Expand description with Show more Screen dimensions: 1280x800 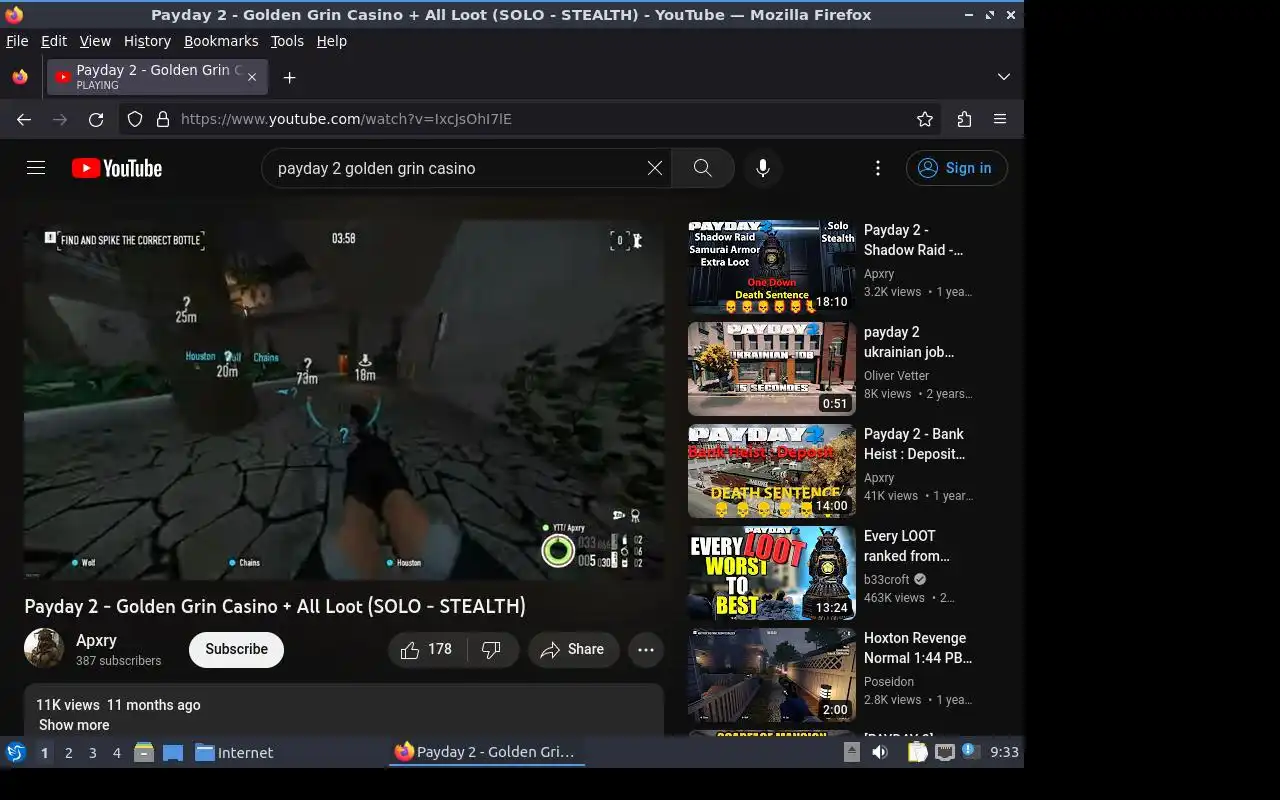[x=73, y=725]
